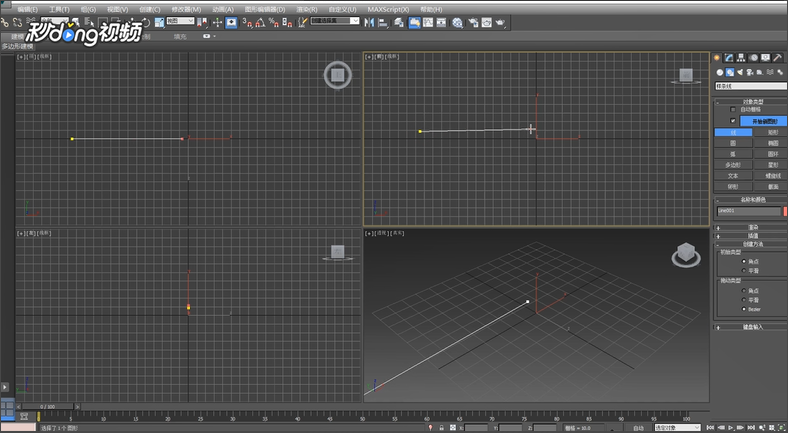Select the Geometry category icon
This screenshot has height=433, width=788.
(x=720, y=72)
